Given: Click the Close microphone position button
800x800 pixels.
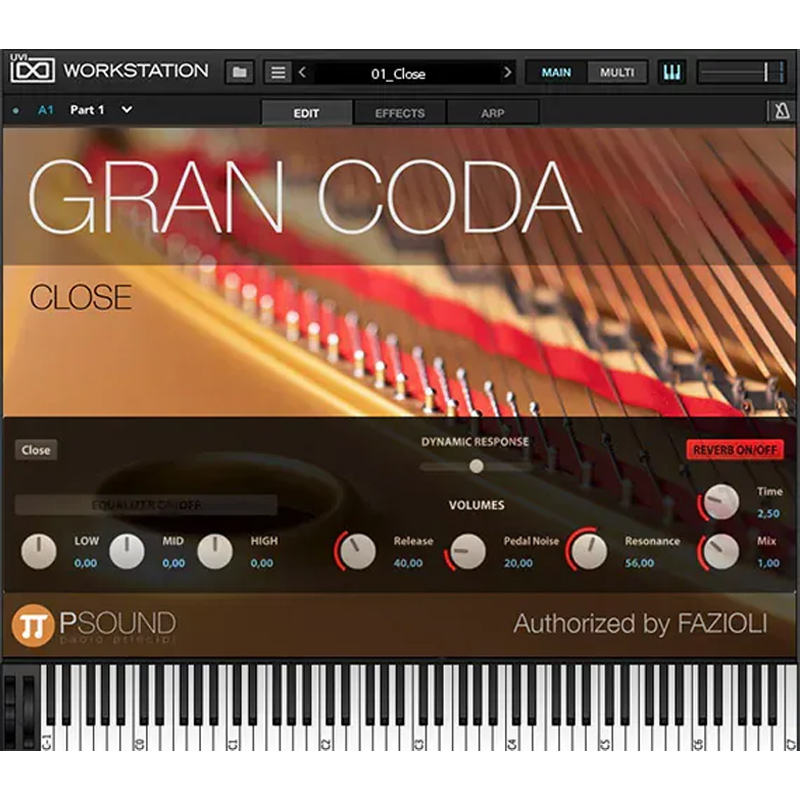Looking at the screenshot, I should (37, 449).
